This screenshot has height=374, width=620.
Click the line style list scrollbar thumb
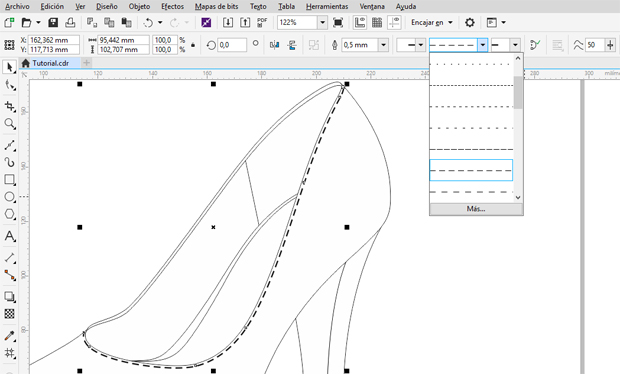[518, 93]
